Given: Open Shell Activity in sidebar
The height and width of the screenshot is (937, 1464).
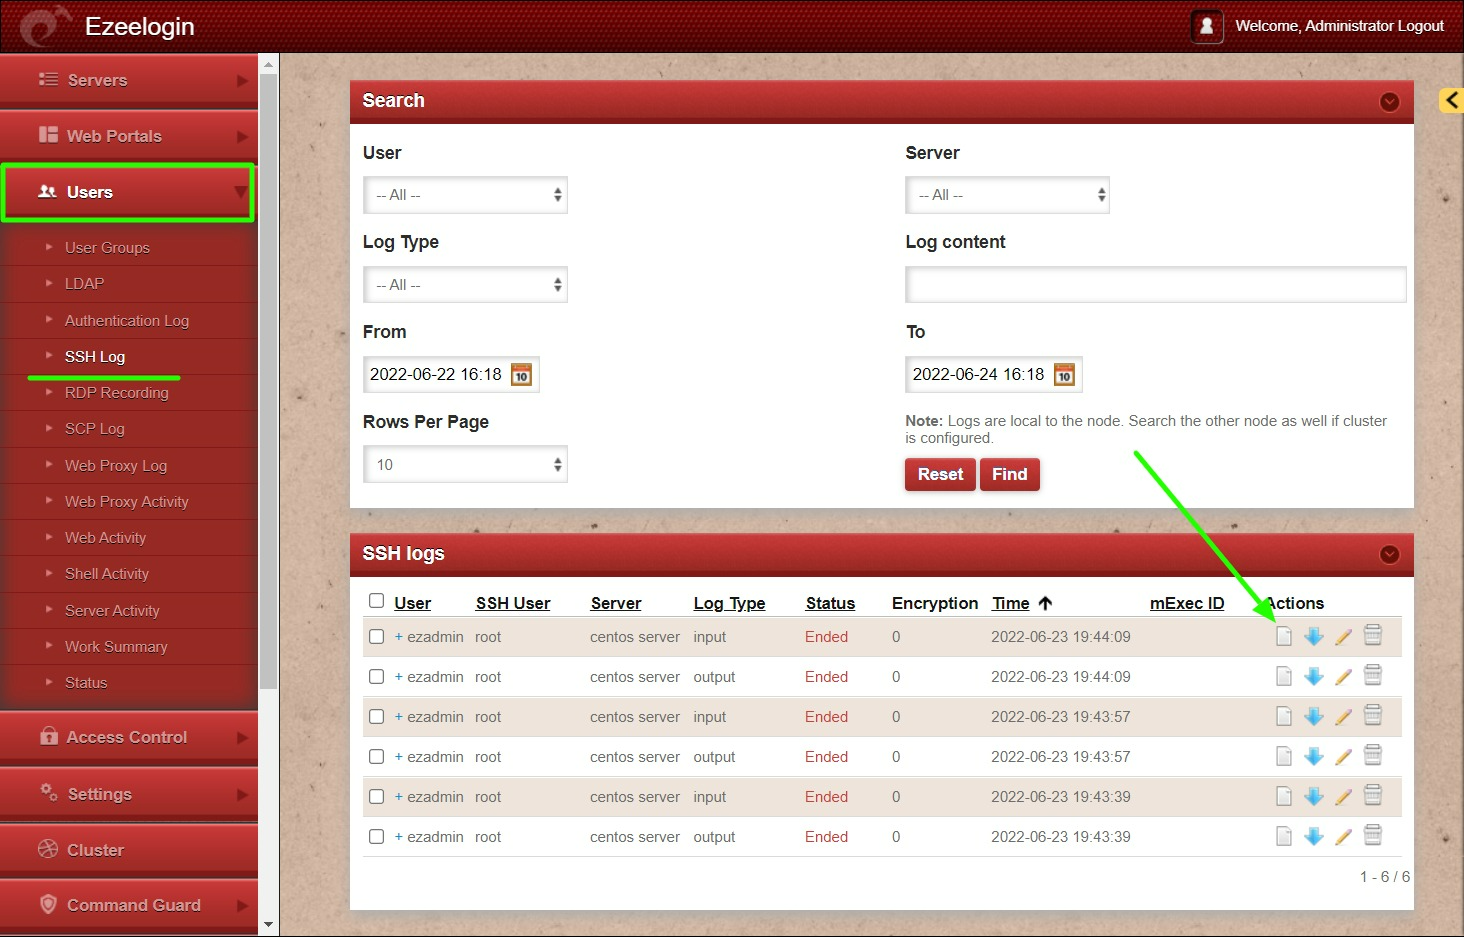Looking at the screenshot, I should coord(107,573).
